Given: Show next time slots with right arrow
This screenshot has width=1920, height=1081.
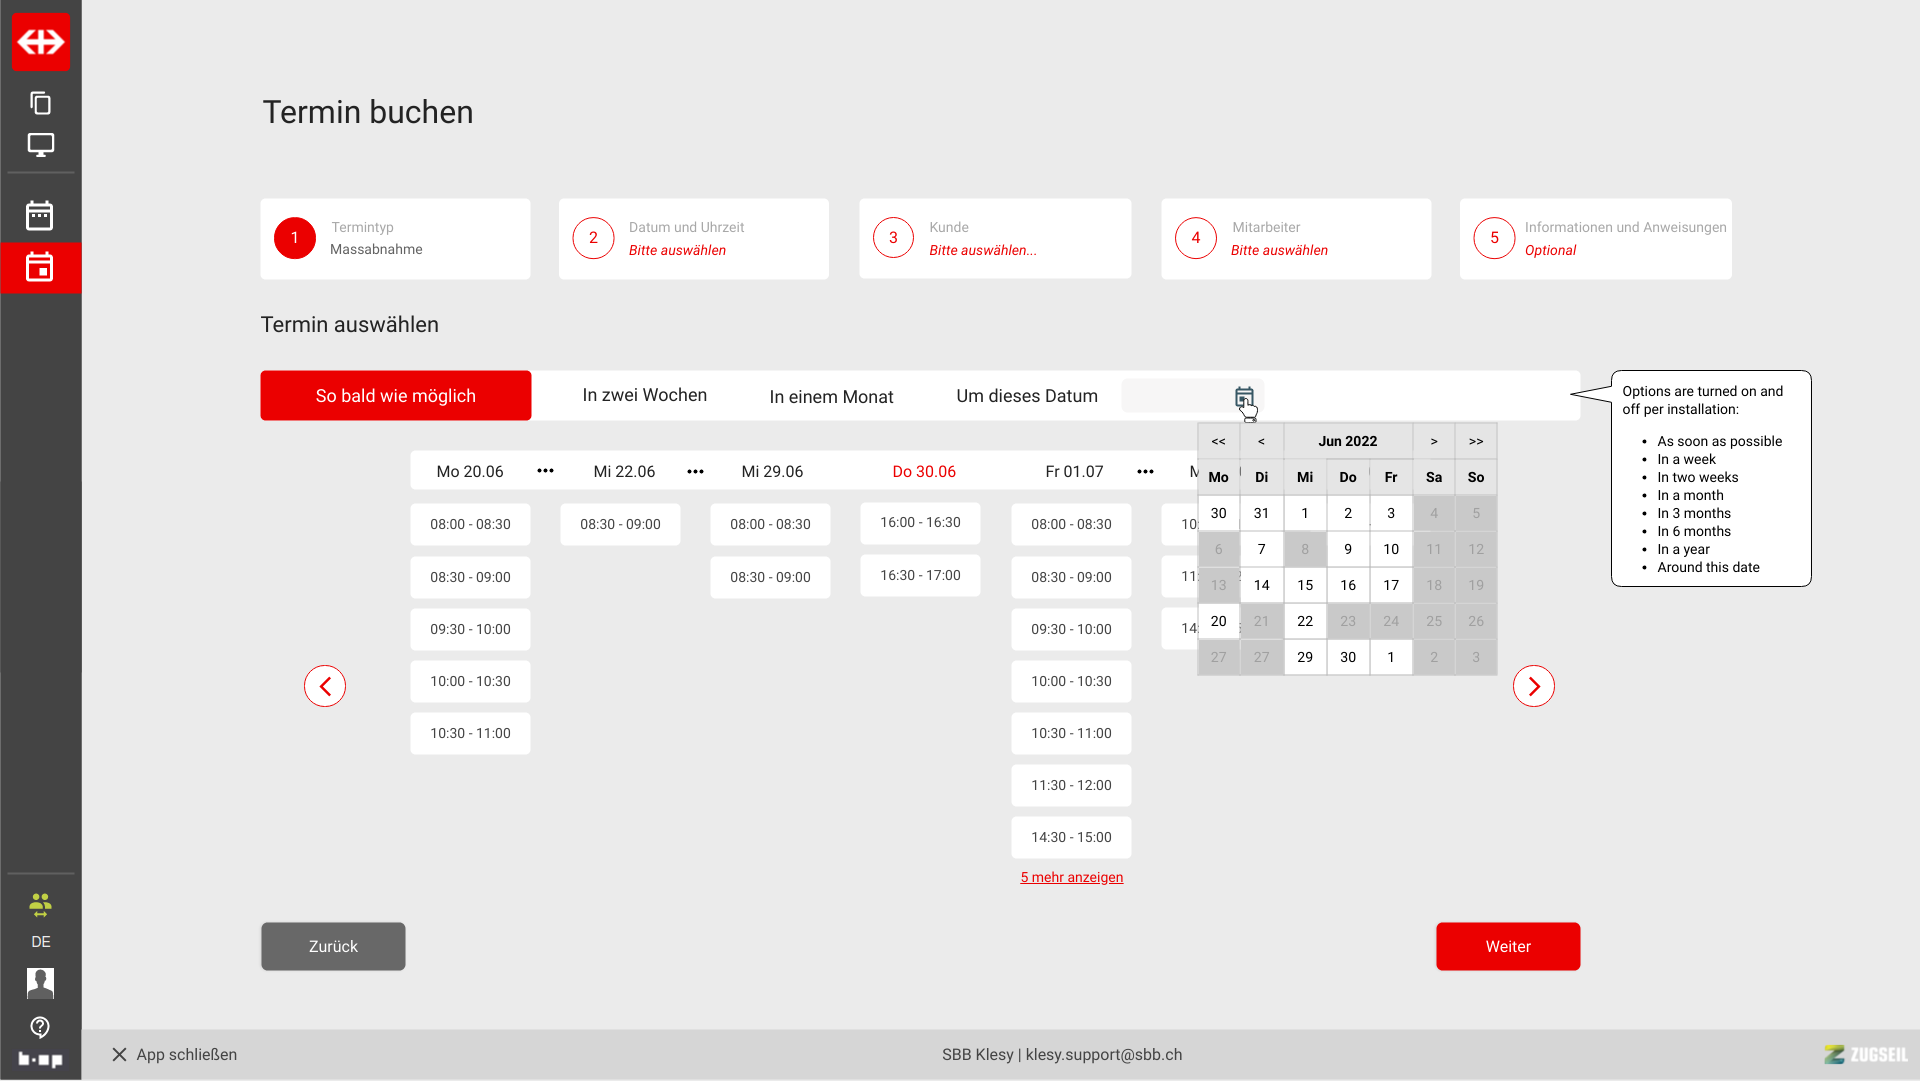Looking at the screenshot, I should [1533, 686].
